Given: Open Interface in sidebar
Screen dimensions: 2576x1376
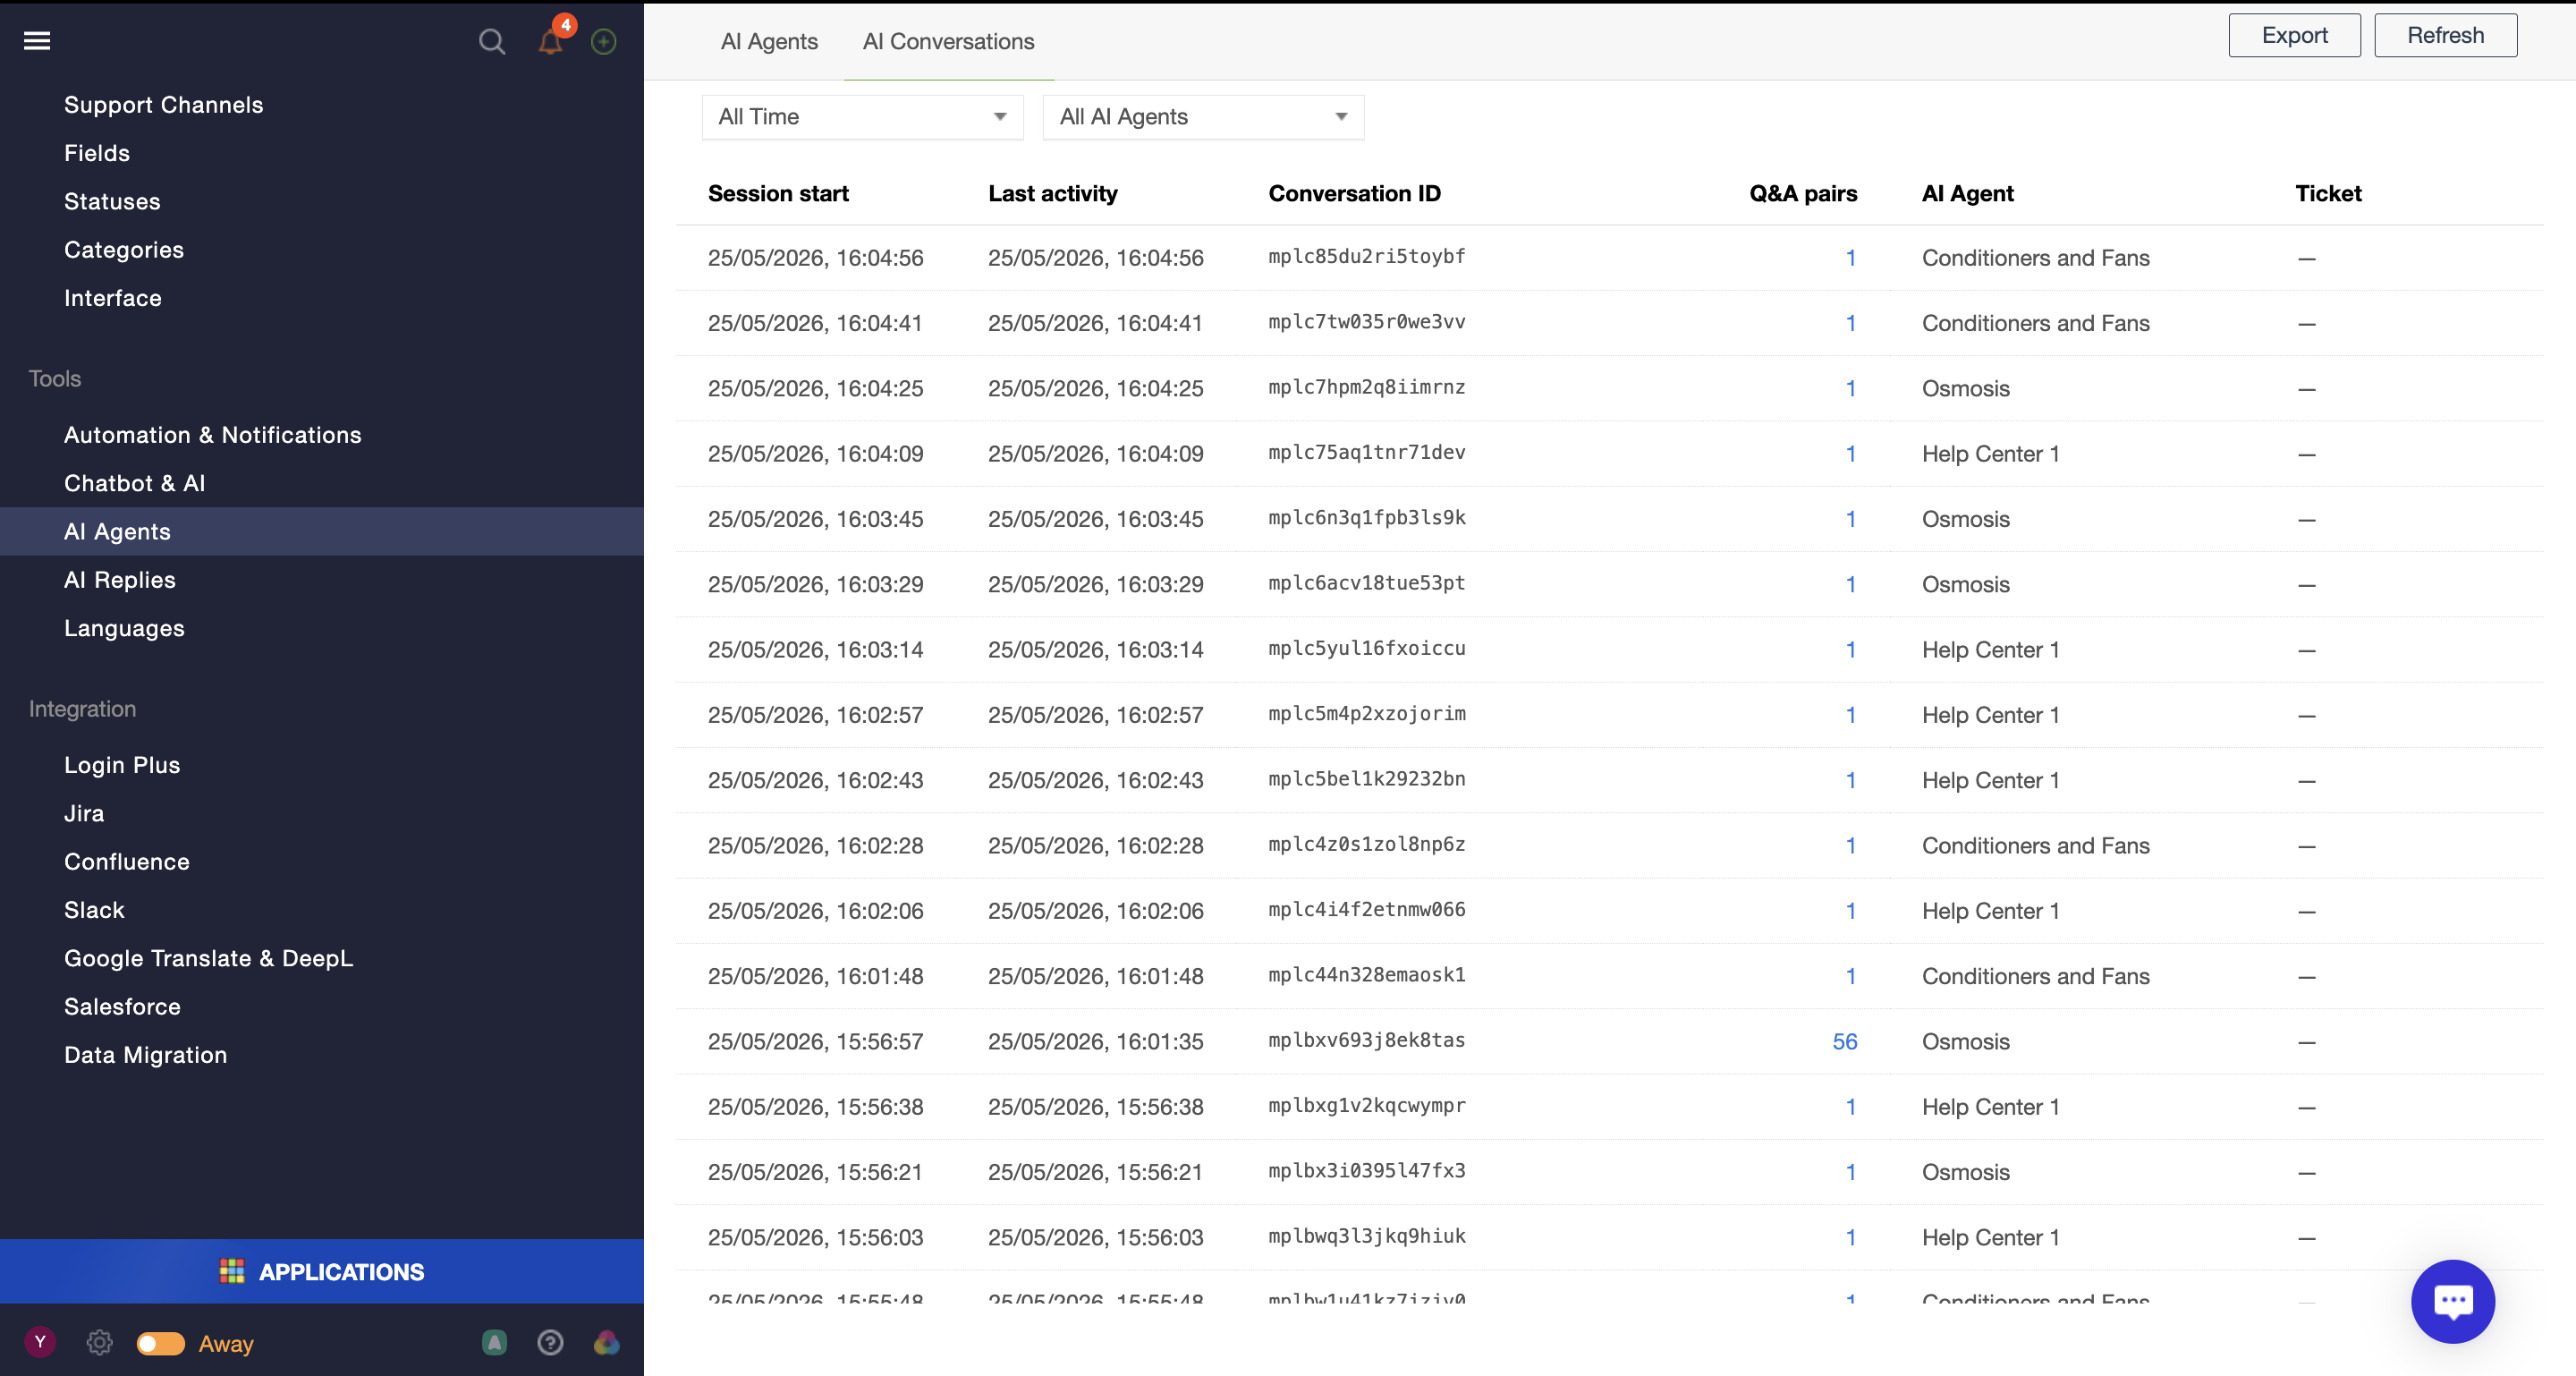Looking at the screenshot, I should coord(113,298).
